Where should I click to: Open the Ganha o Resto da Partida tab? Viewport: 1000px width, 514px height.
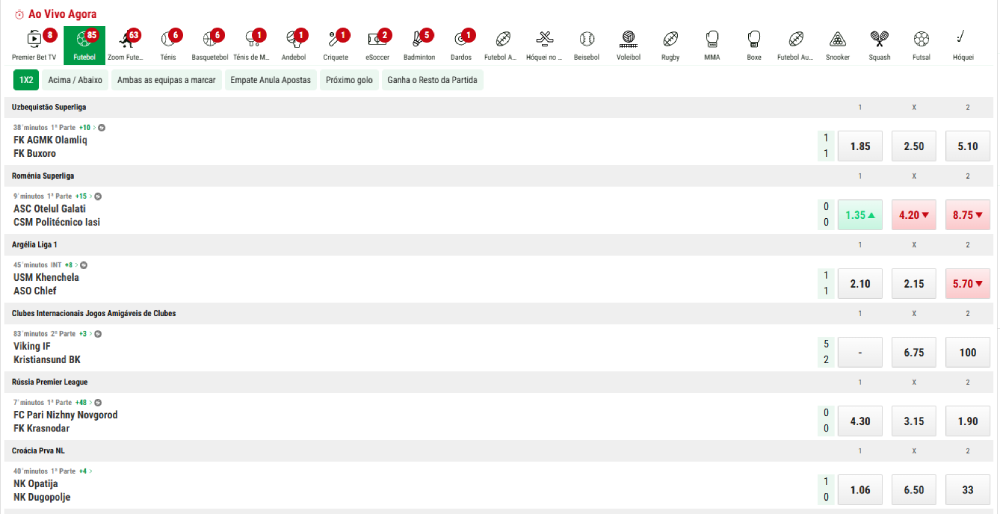coord(432,80)
